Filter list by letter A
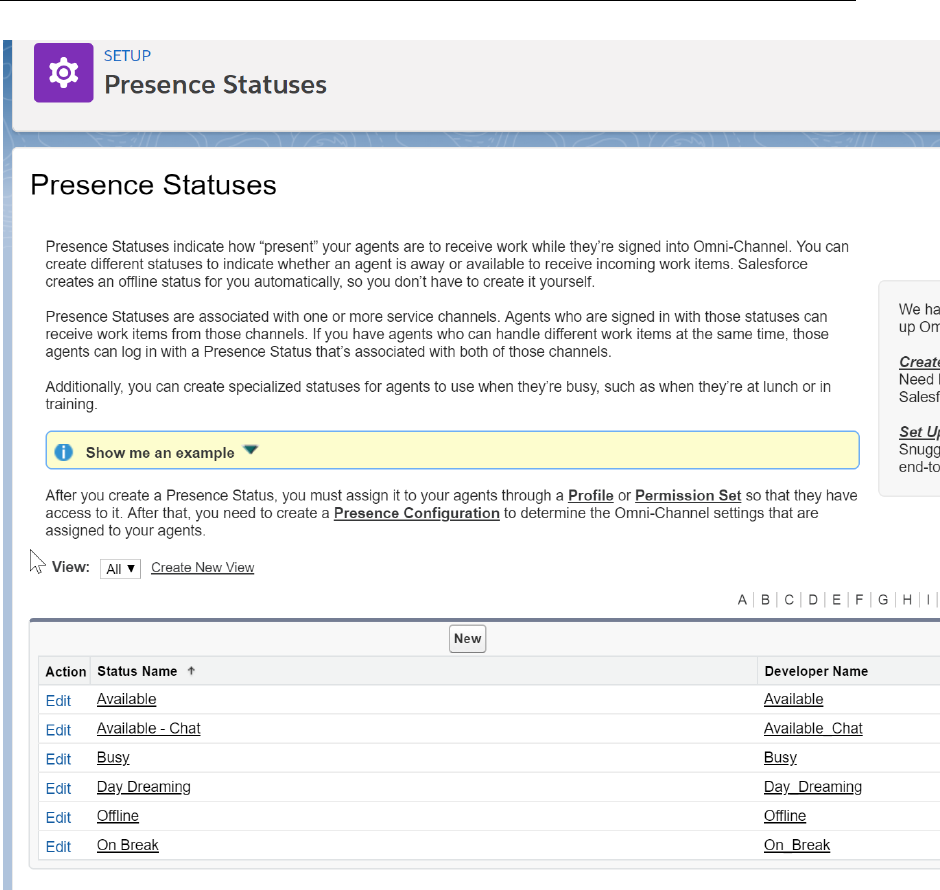 coord(742,600)
